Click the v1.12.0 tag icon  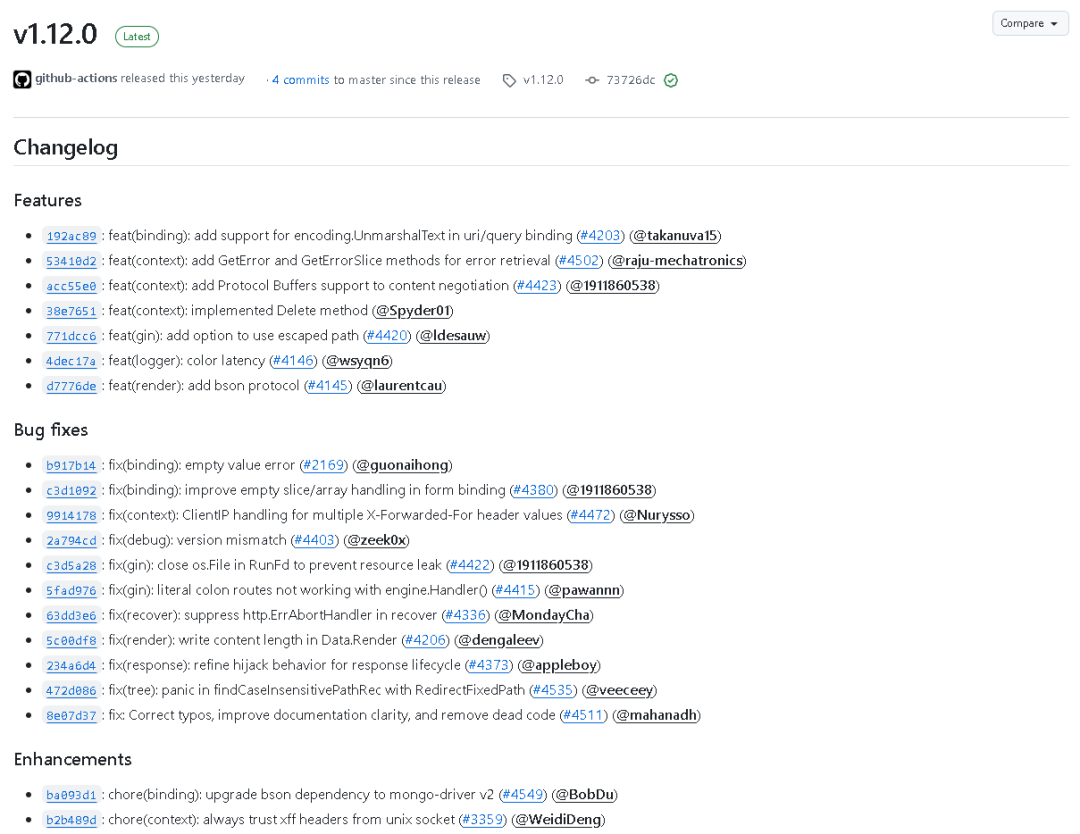coord(510,80)
